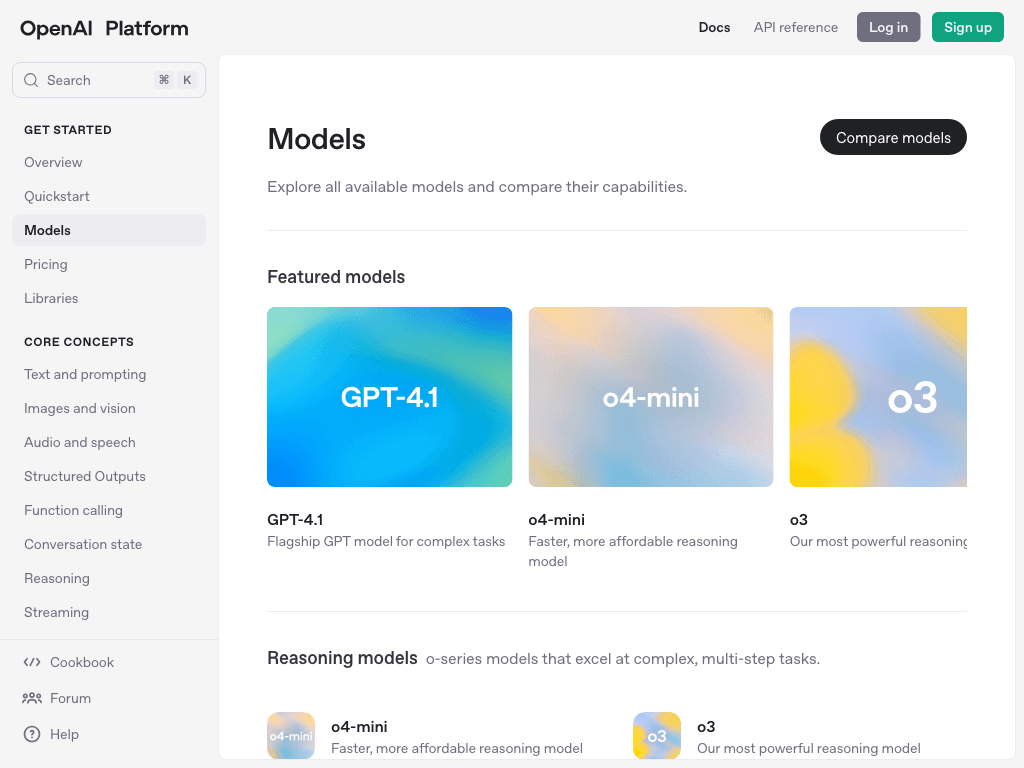Click the featured o4-mini card title
Screen dimensions: 1024x768
[556, 520]
